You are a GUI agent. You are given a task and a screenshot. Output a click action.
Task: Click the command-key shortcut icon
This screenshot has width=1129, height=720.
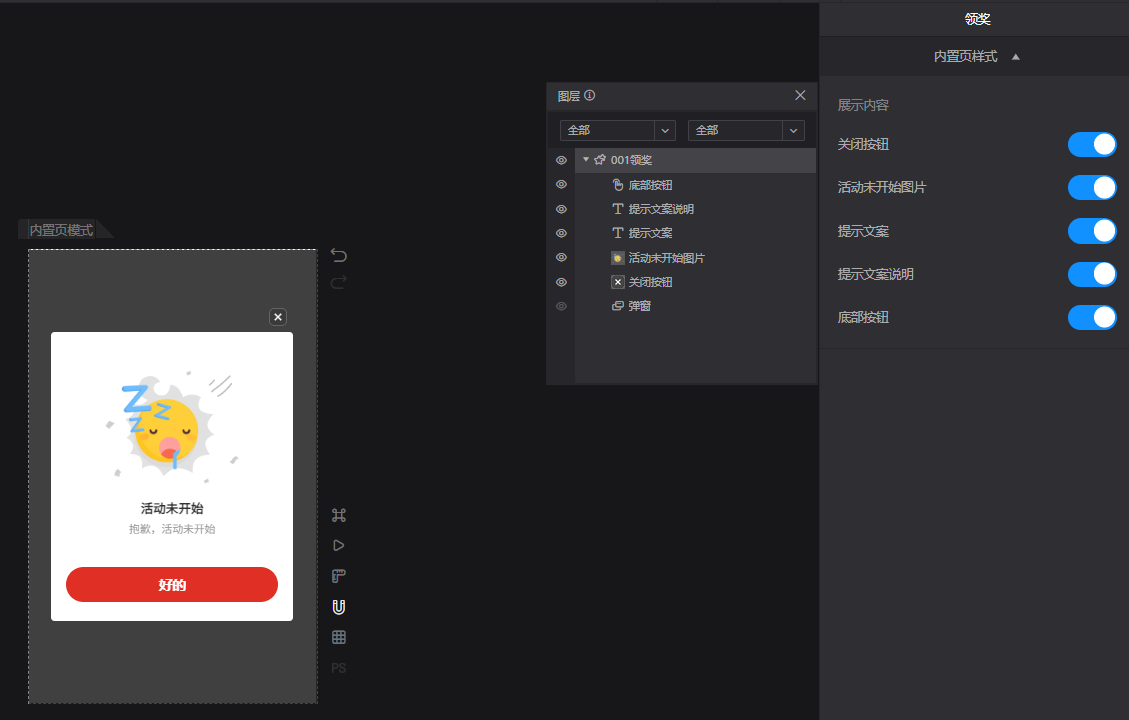[x=338, y=515]
